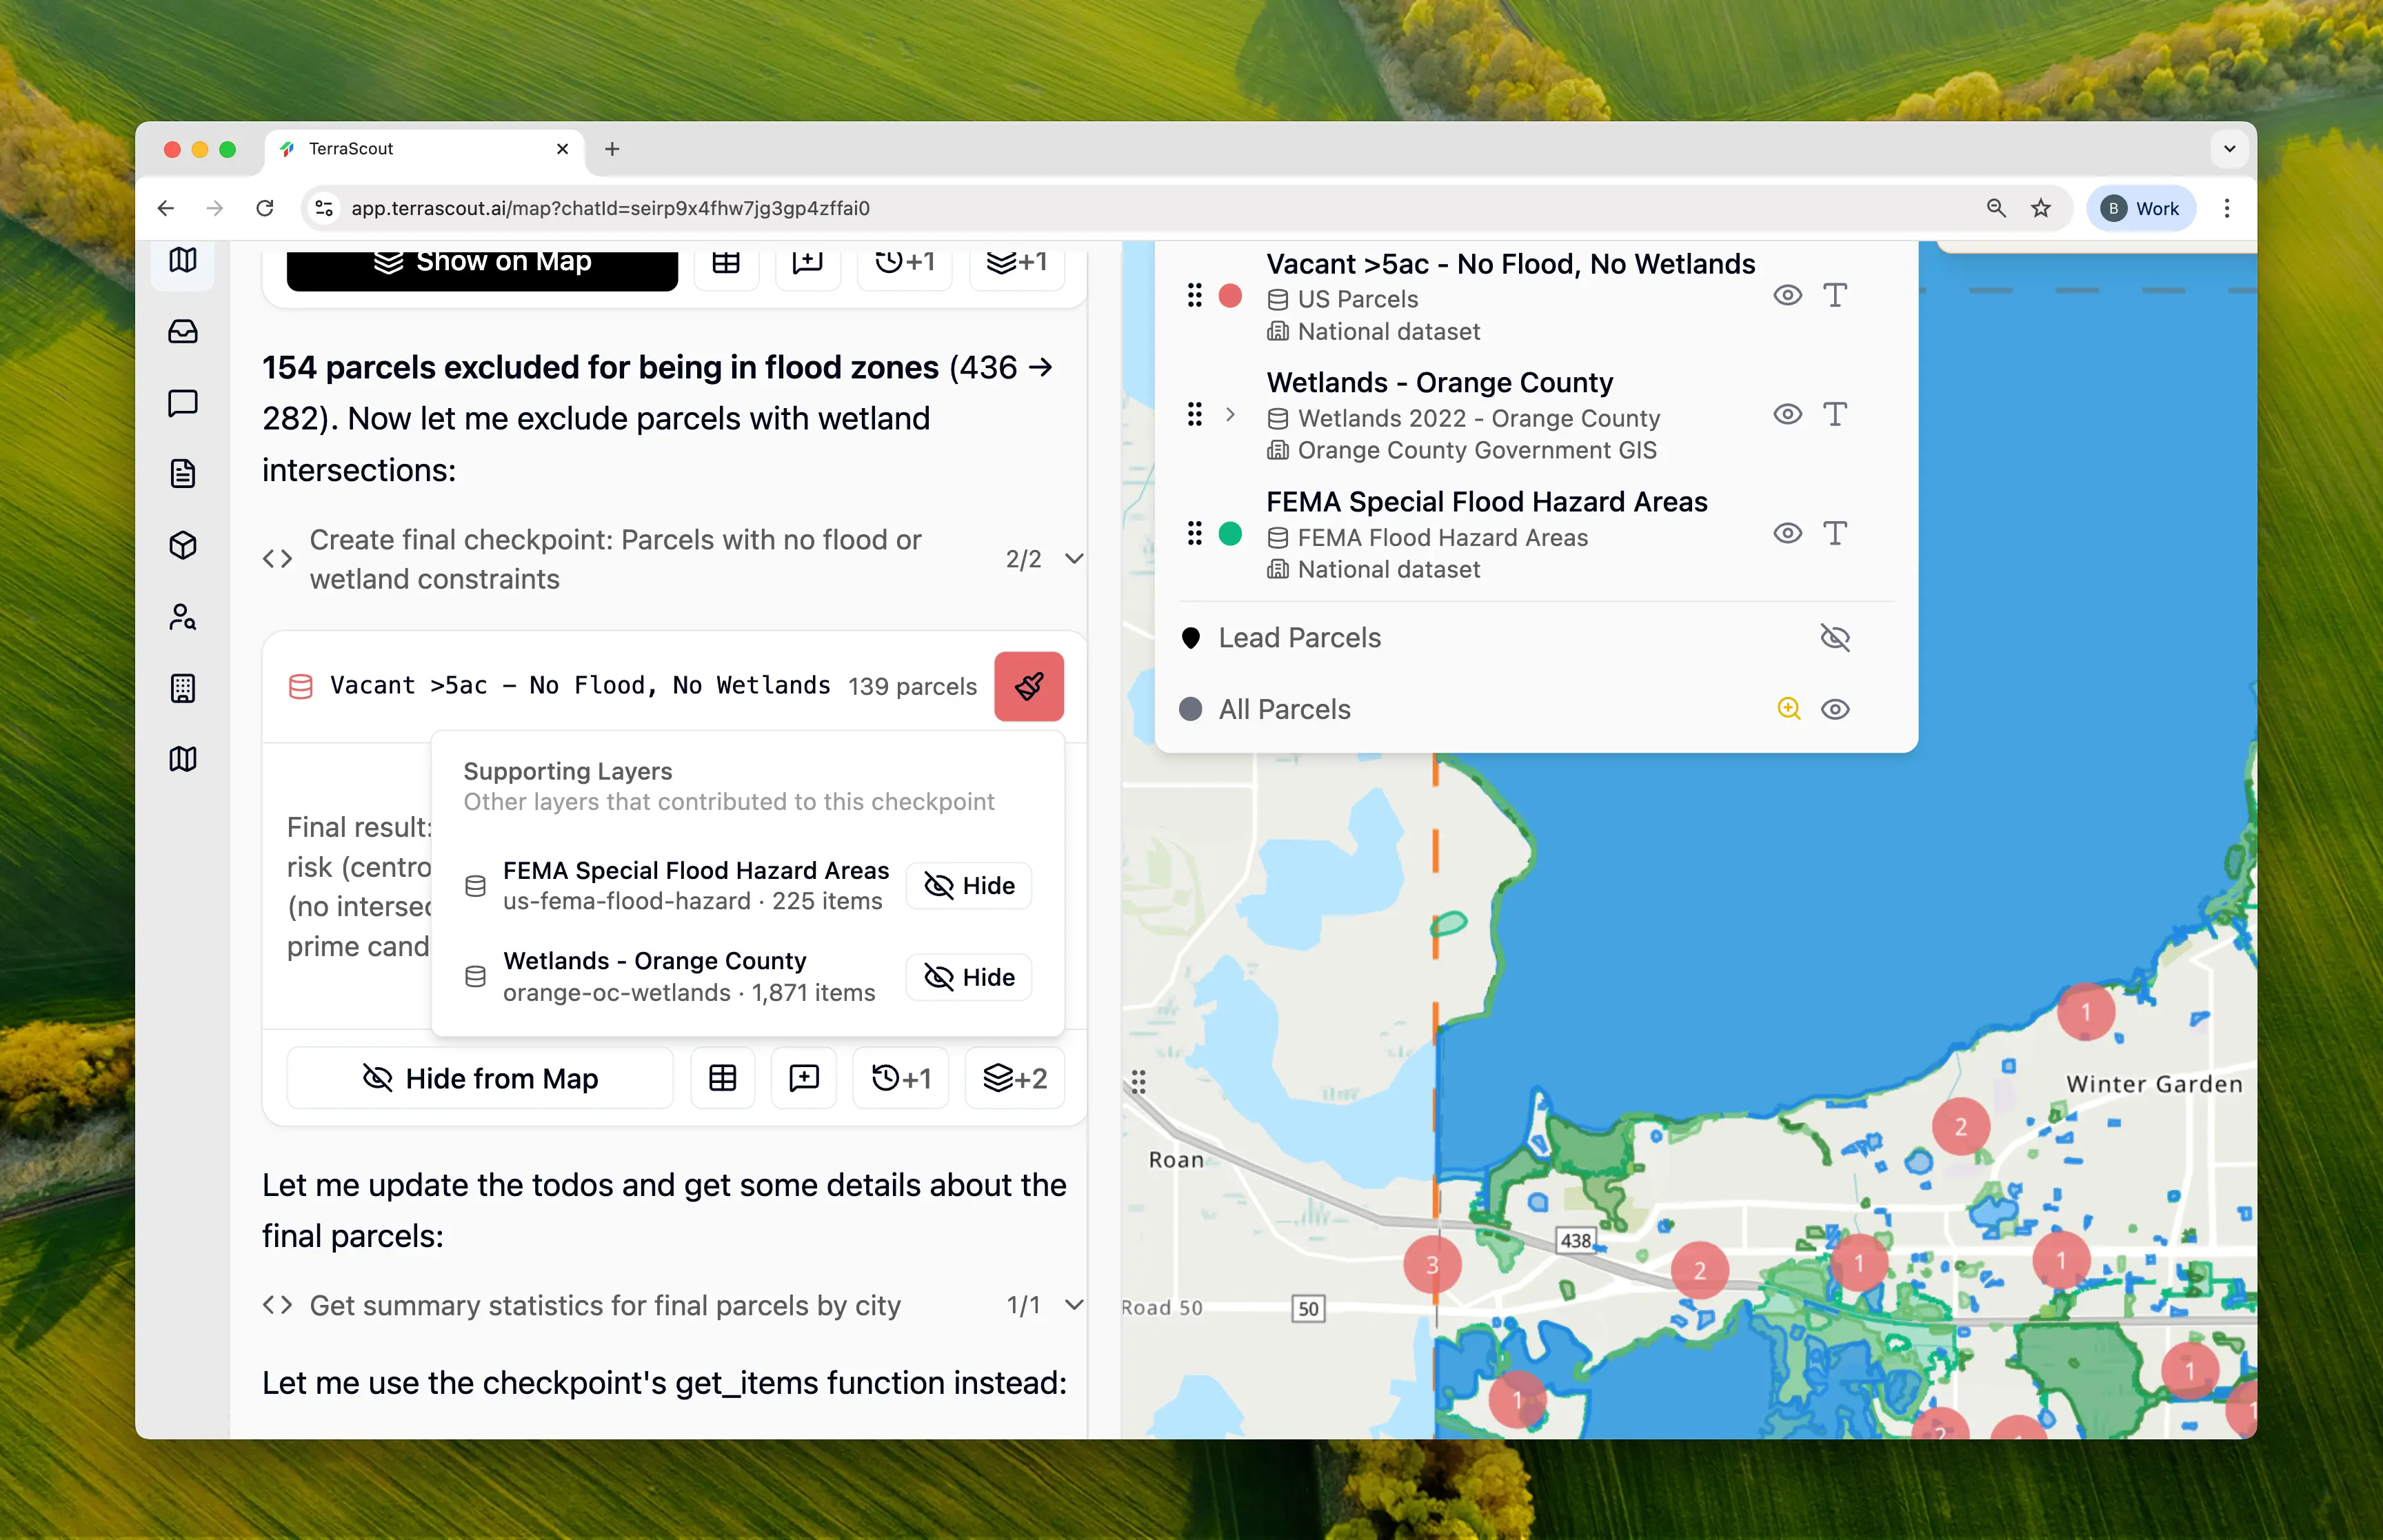Open the inbox icon in sidebar
Viewport: 2383px width, 1540px height.
183,331
